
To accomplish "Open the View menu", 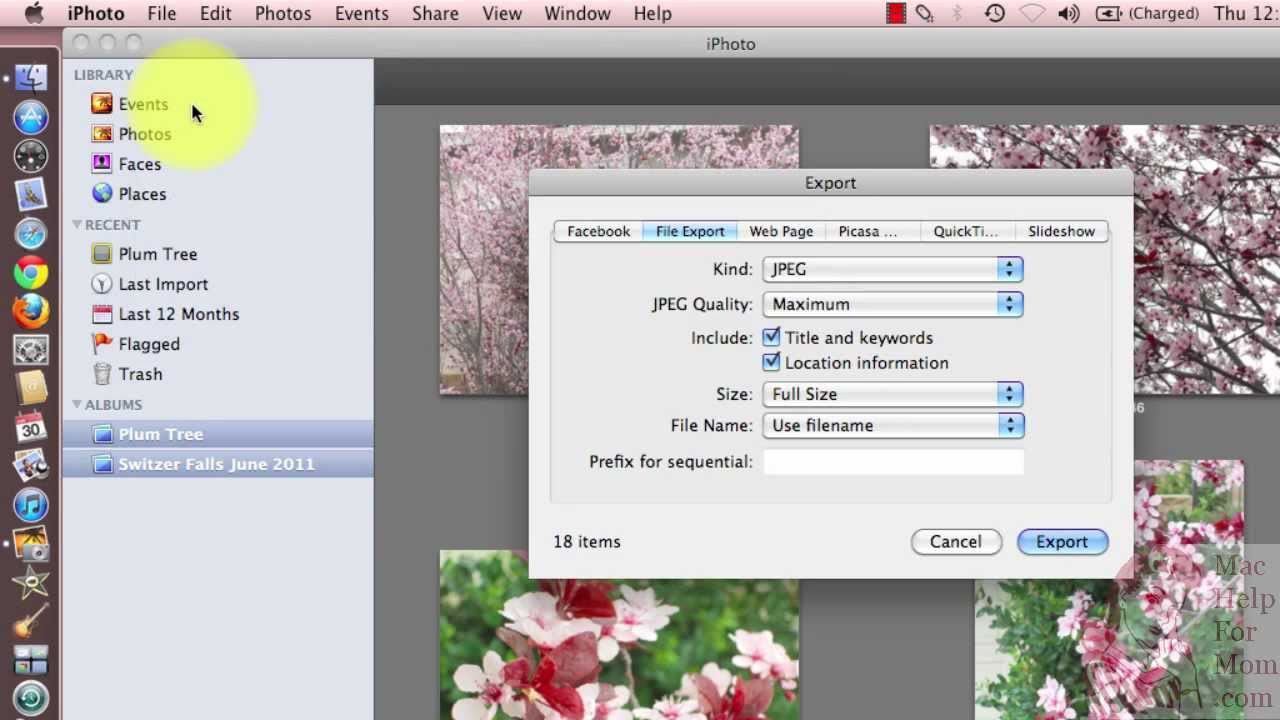I will coord(502,13).
